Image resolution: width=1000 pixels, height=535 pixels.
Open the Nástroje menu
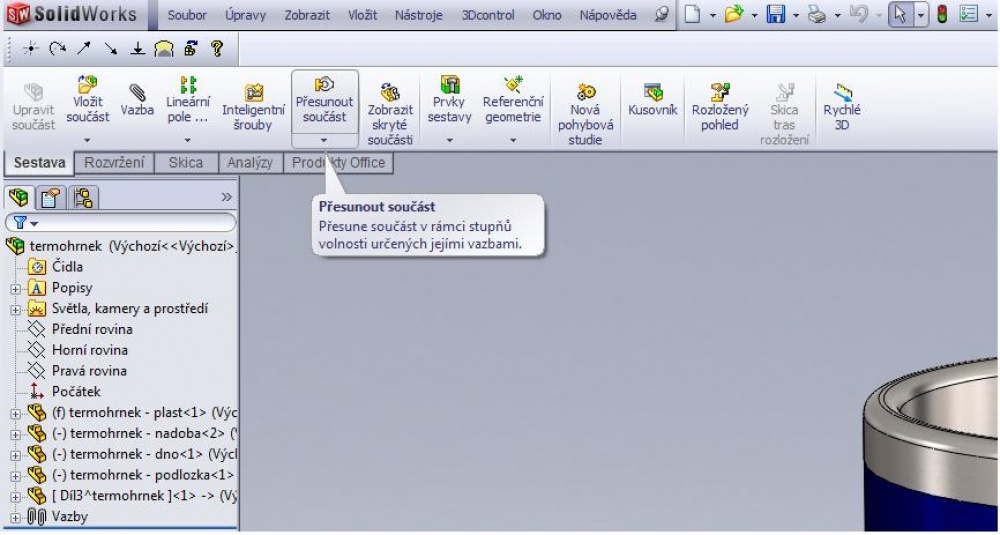pyautogui.click(x=418, y=15)
